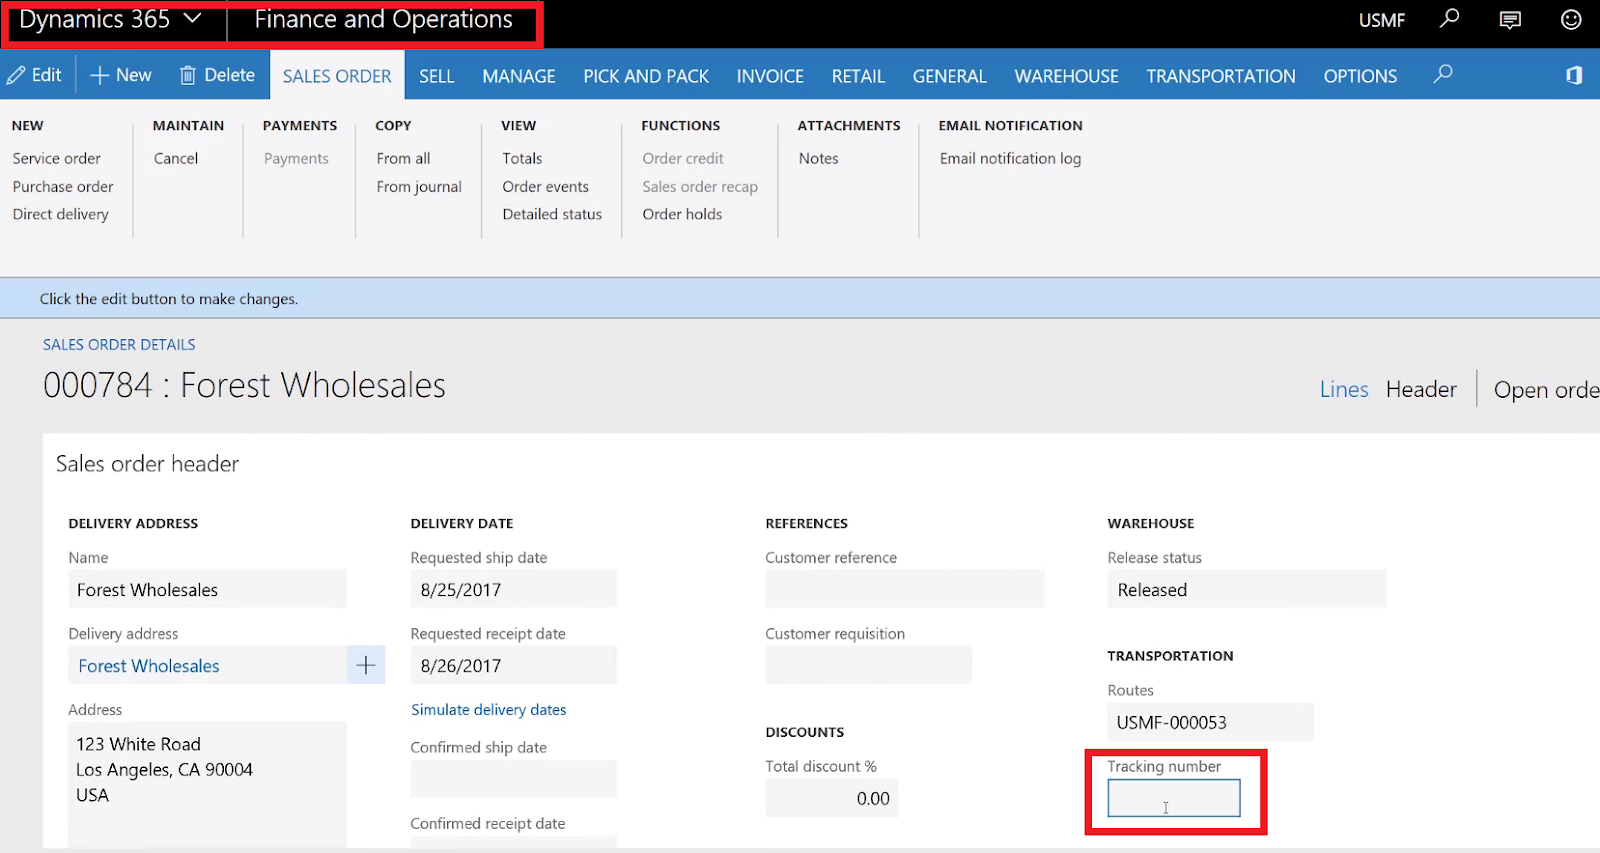Open the MANAGE tab

(519, 76)
